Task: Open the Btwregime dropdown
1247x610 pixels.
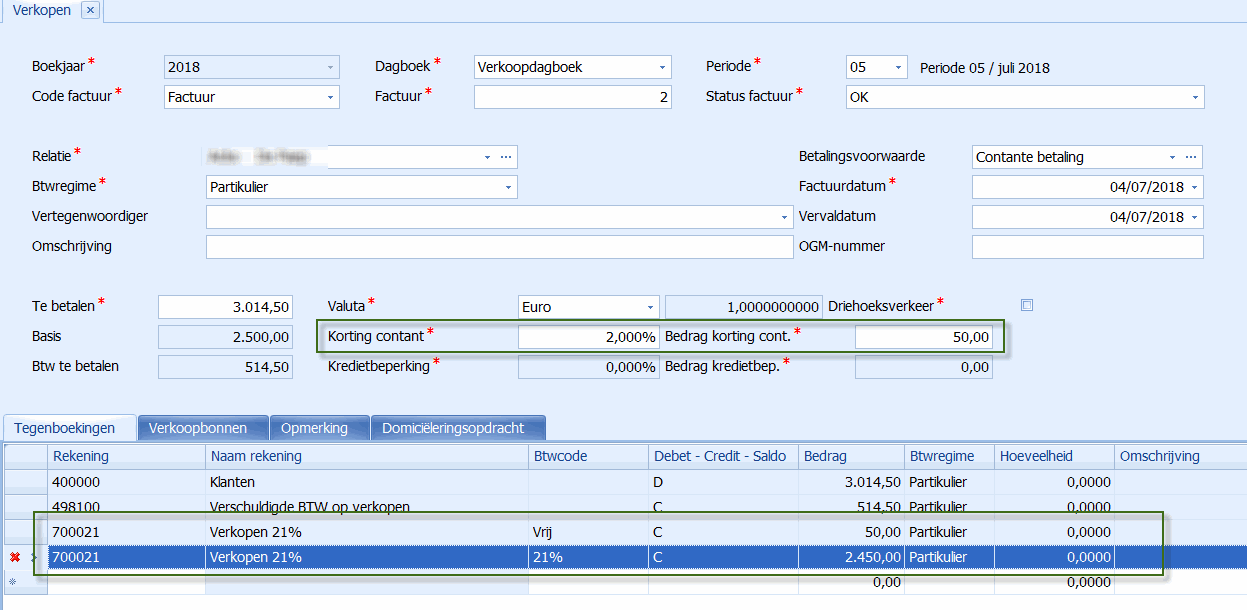Action: pyautogui.click(x=508, y=187)
